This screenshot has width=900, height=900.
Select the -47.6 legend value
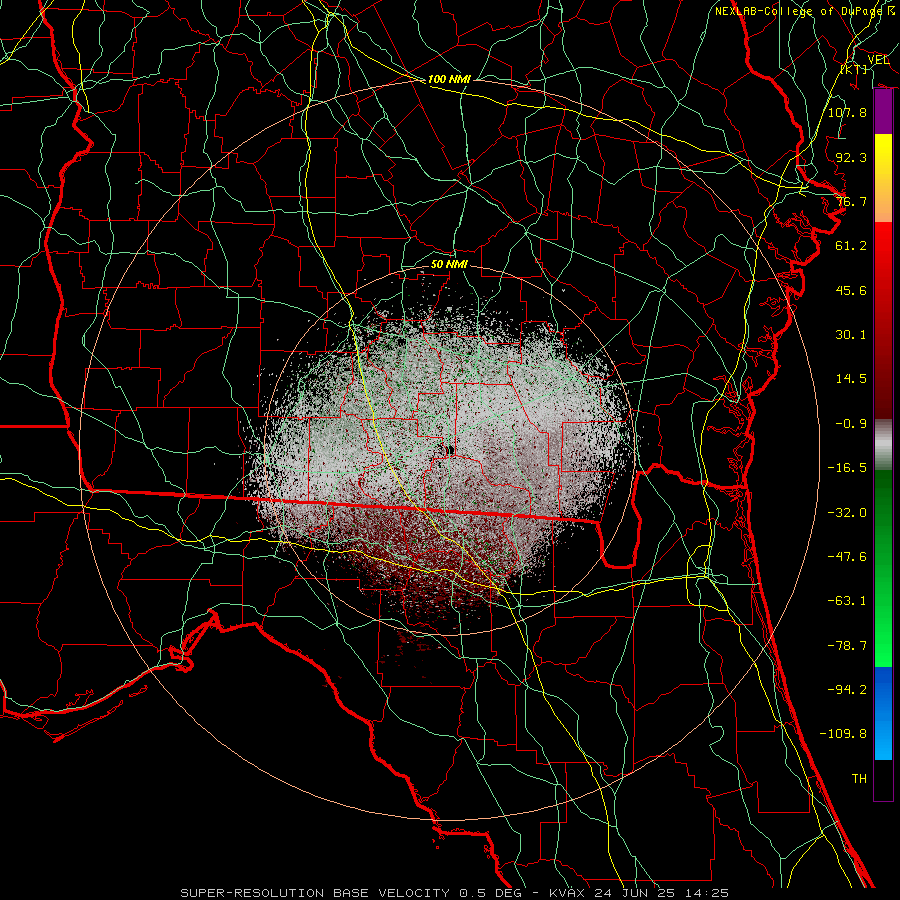[x=847, y=557]
